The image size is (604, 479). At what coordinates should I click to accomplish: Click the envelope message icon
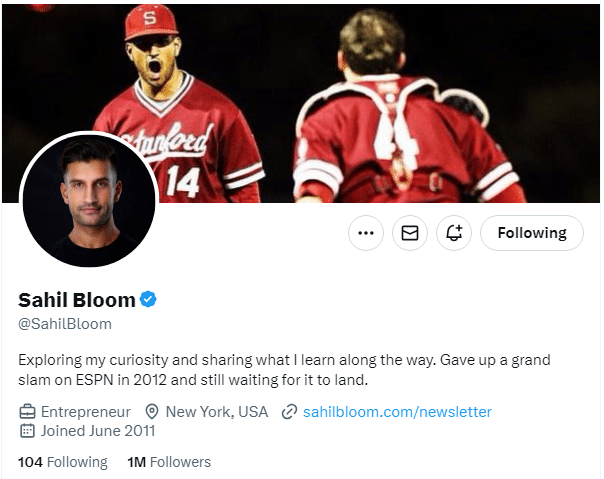[x=410, y=233]
